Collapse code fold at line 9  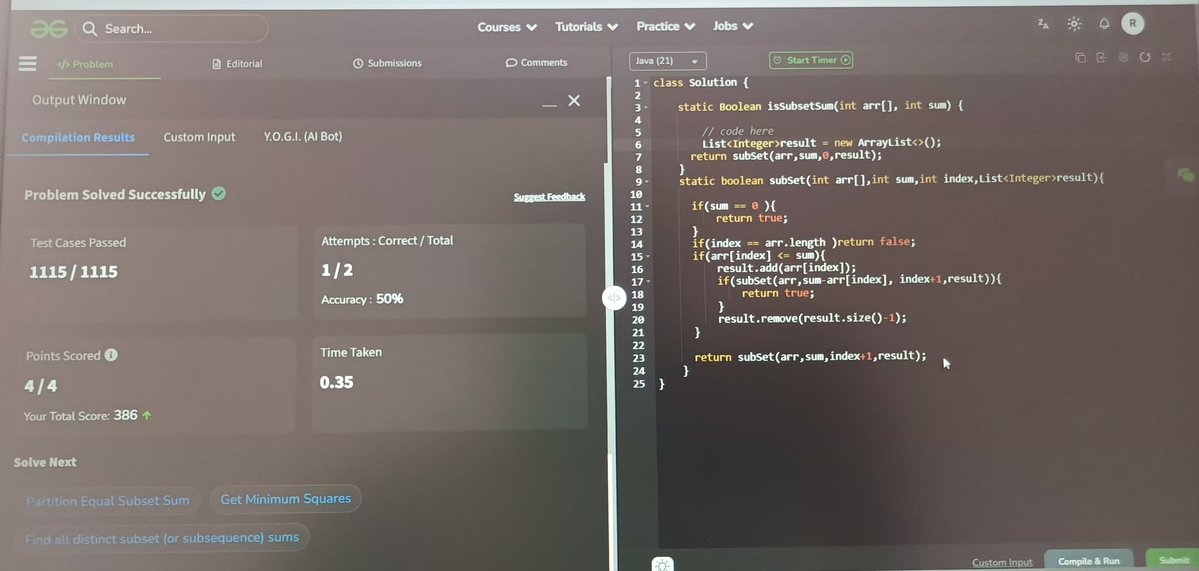[645, 181]
